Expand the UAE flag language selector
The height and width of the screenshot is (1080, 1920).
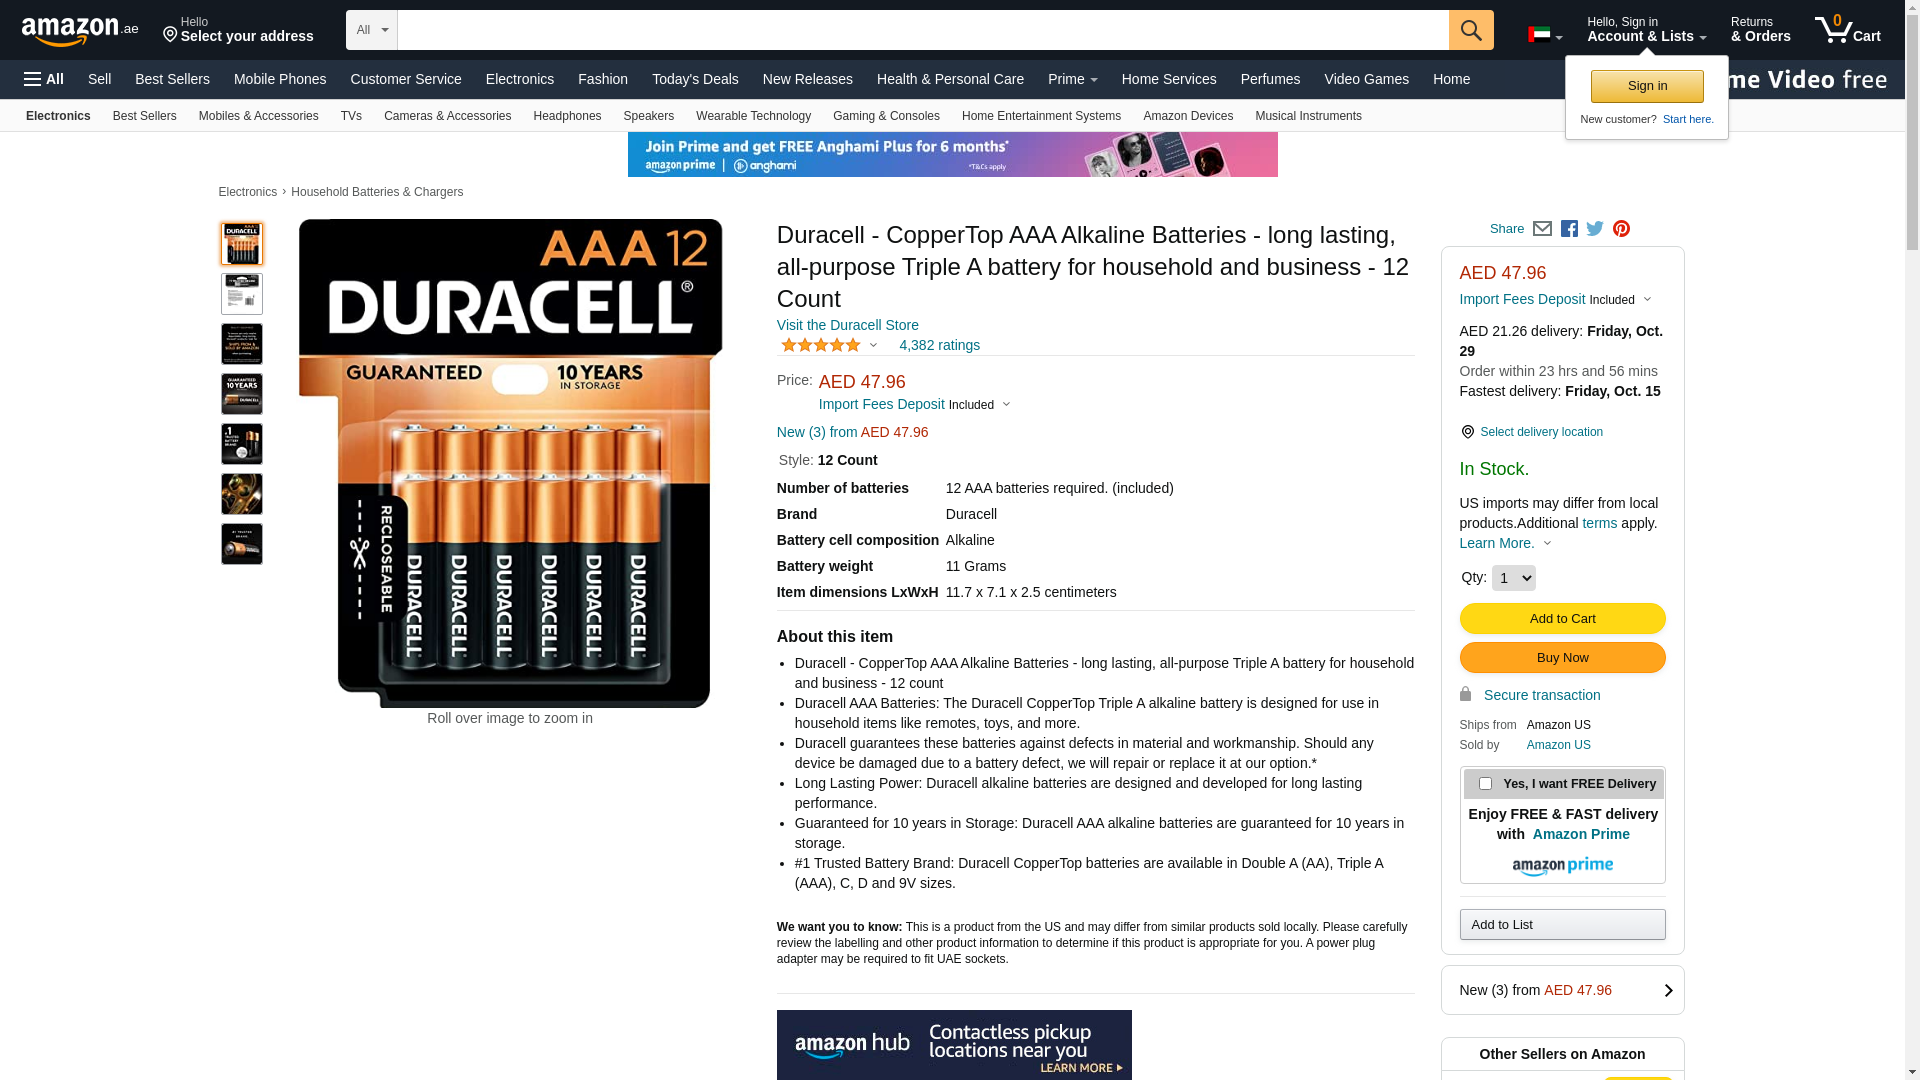pyautogui.click(x=1545, y=36)
